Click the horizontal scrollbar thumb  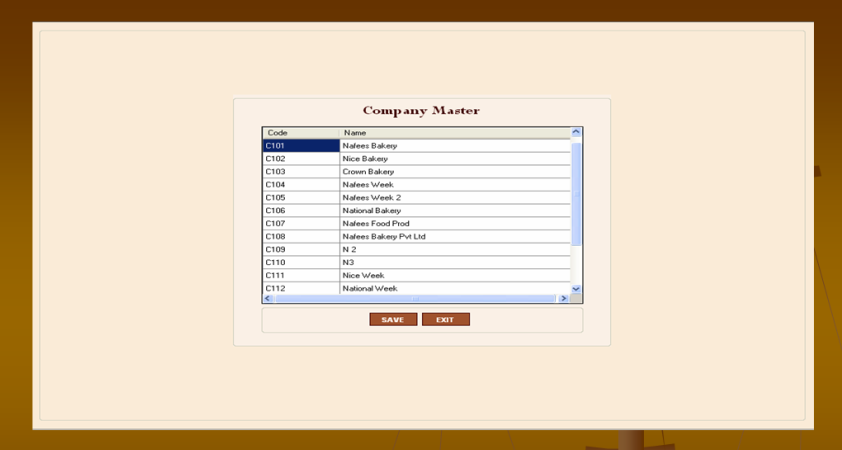pyautogui.click(x=415, y=299)
